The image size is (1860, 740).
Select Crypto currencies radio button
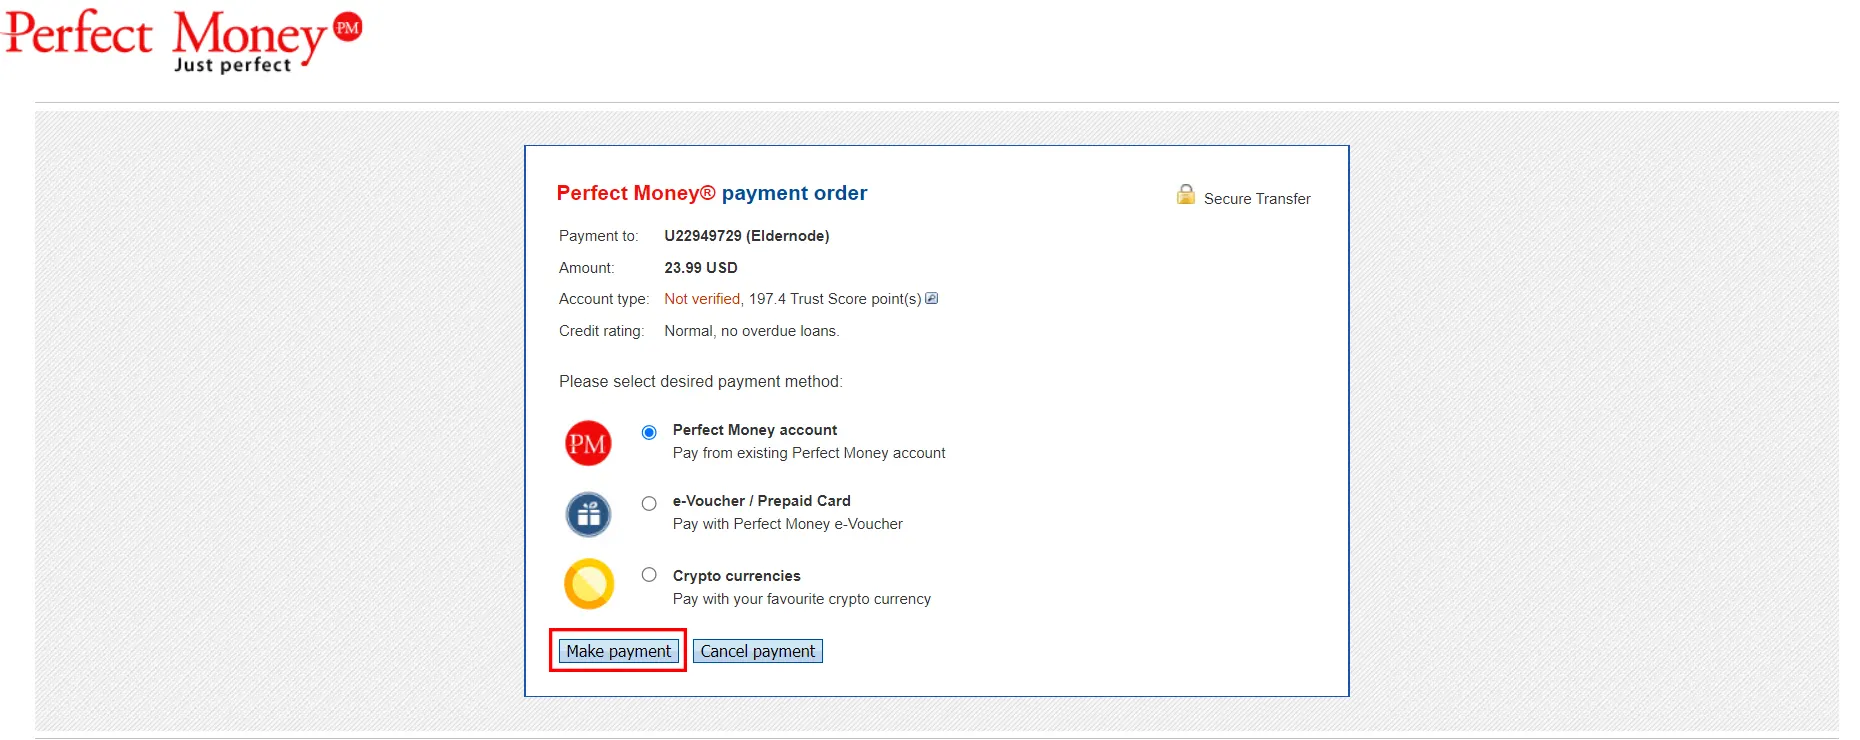pos(649,574)
